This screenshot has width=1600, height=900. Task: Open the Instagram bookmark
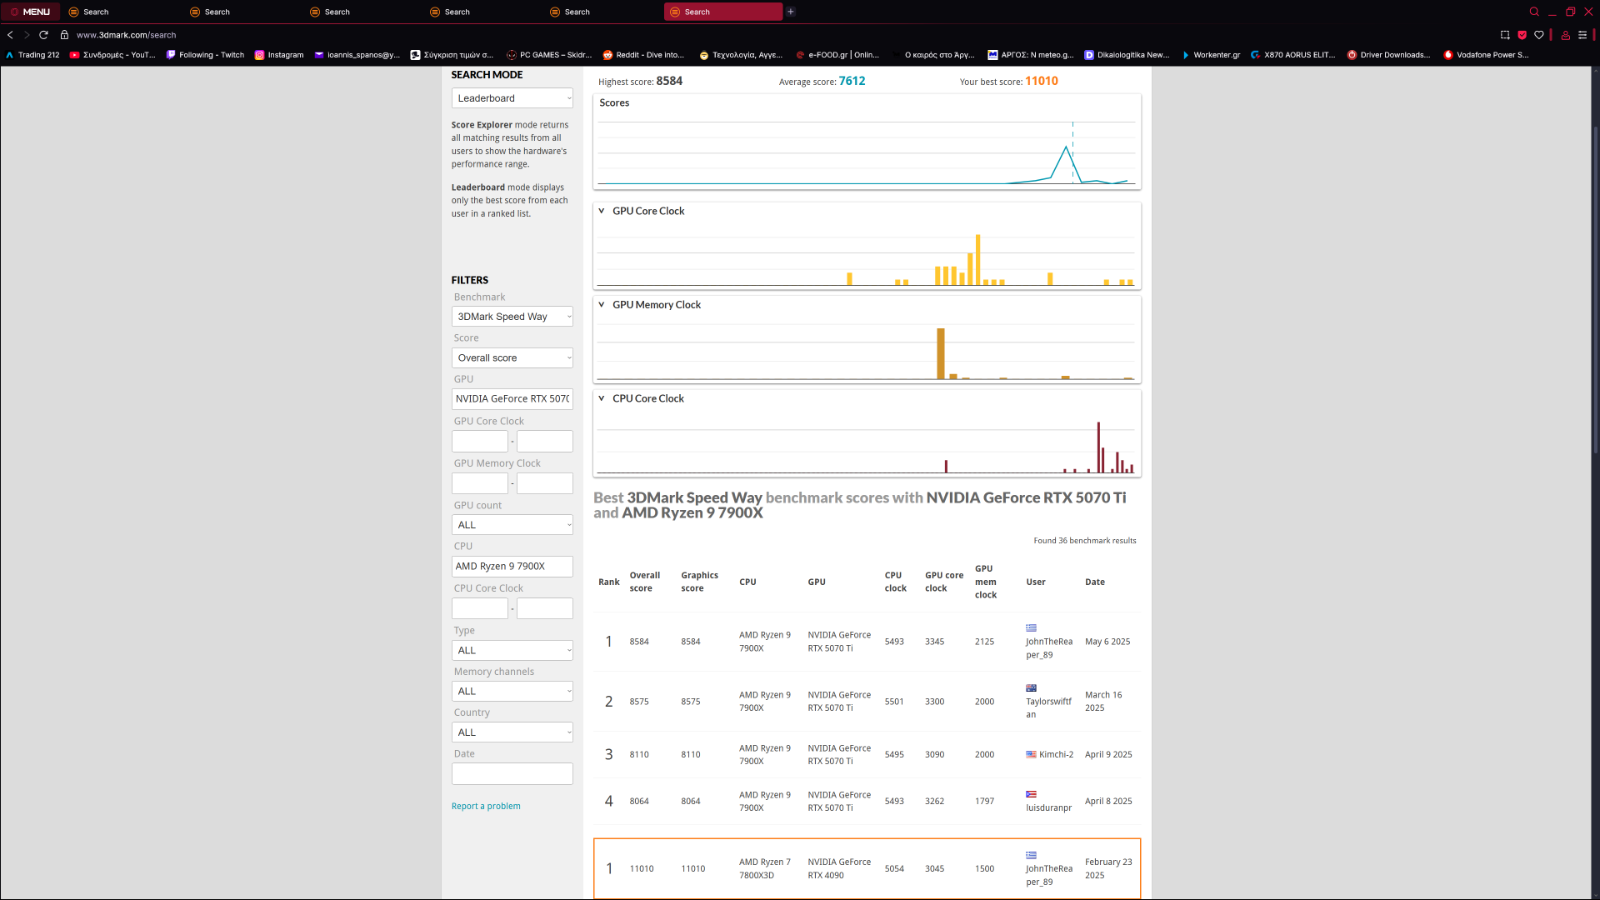click(x=279, y=55)
